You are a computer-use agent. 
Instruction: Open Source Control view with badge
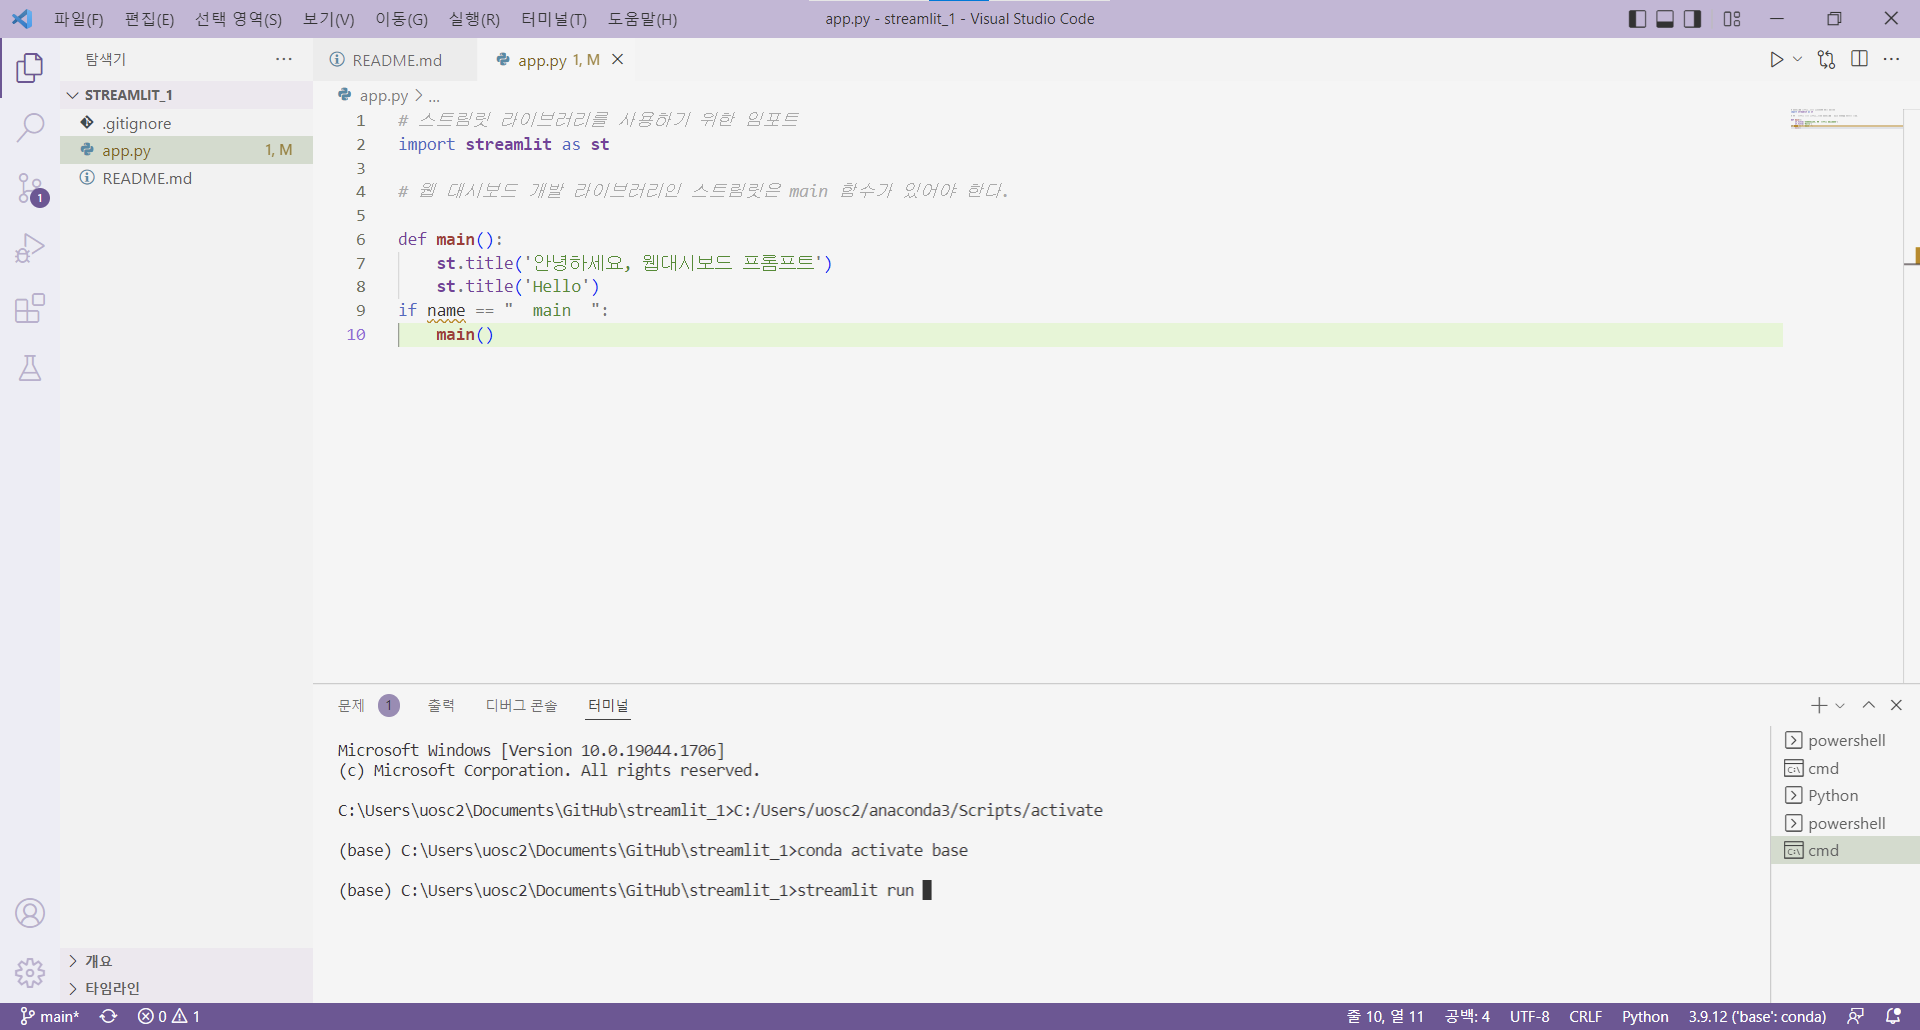pos(30,188)
